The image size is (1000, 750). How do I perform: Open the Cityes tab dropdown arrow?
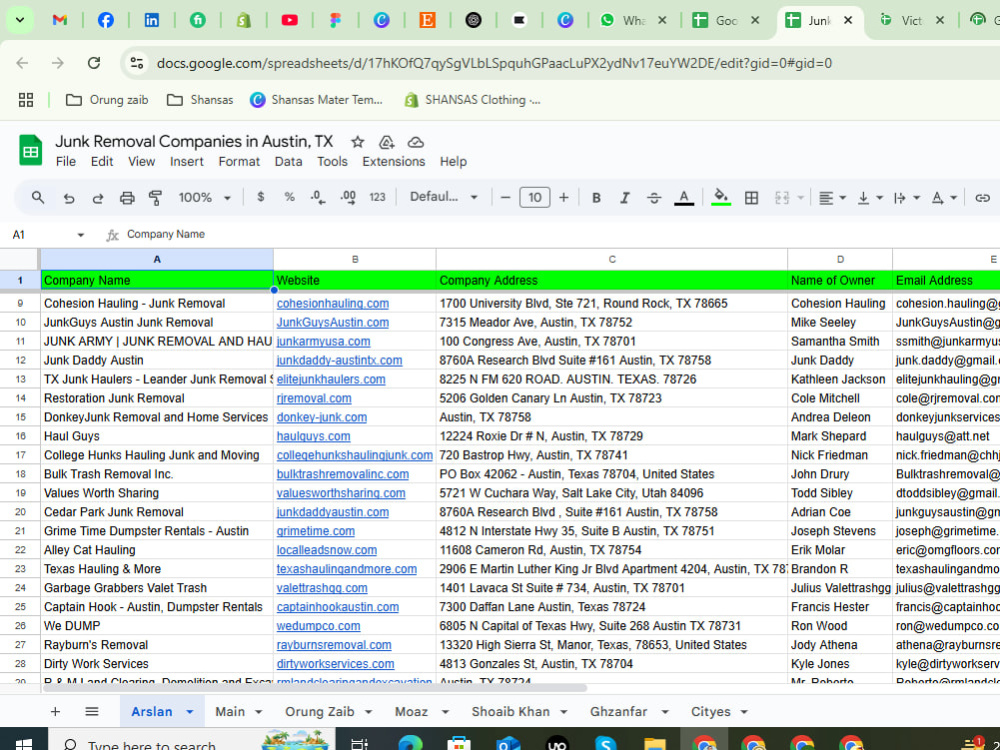744,712
